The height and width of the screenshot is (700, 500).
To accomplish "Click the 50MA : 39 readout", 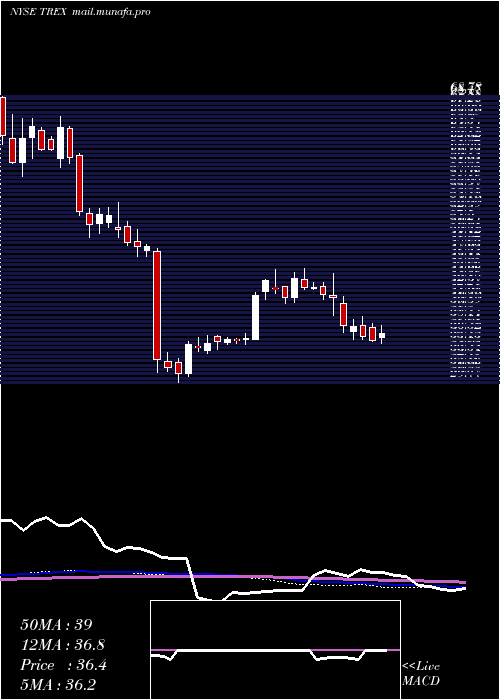I will coord(56,625).
